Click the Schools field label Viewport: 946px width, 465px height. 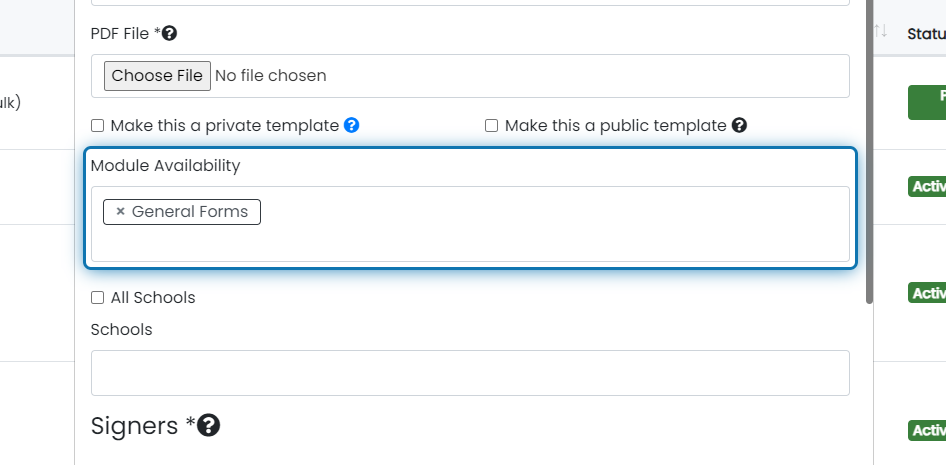tap(121, 329)
